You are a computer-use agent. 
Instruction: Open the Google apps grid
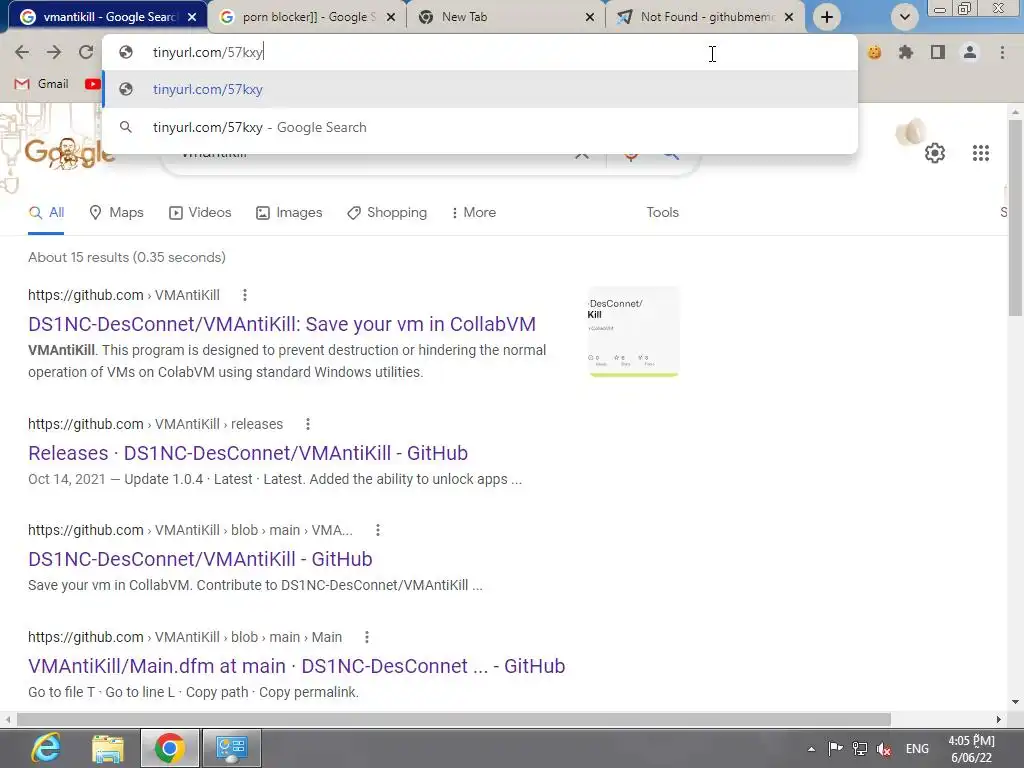[981, 153]
